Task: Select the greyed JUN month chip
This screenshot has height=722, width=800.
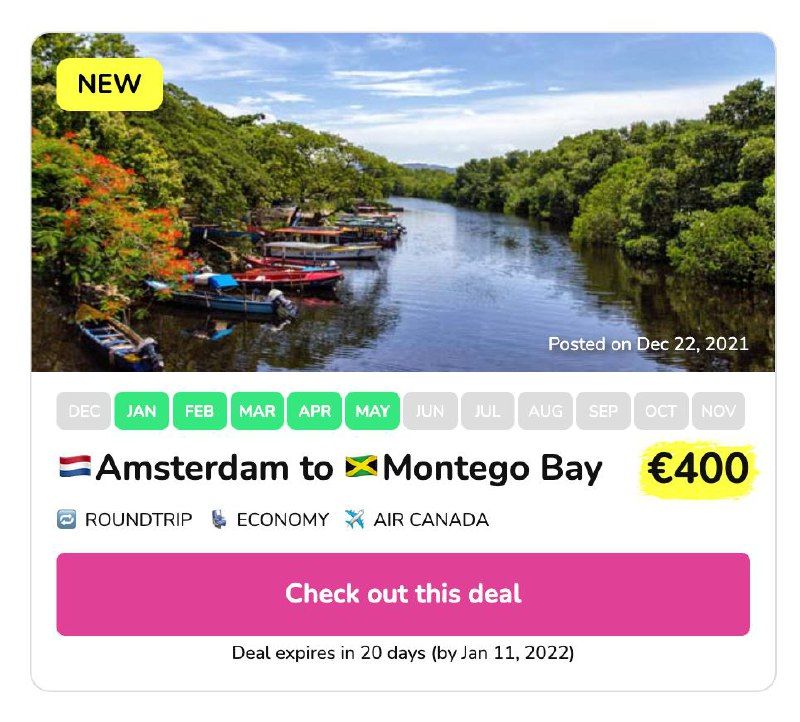Action: pyautogui.click(x=430, y=411)
